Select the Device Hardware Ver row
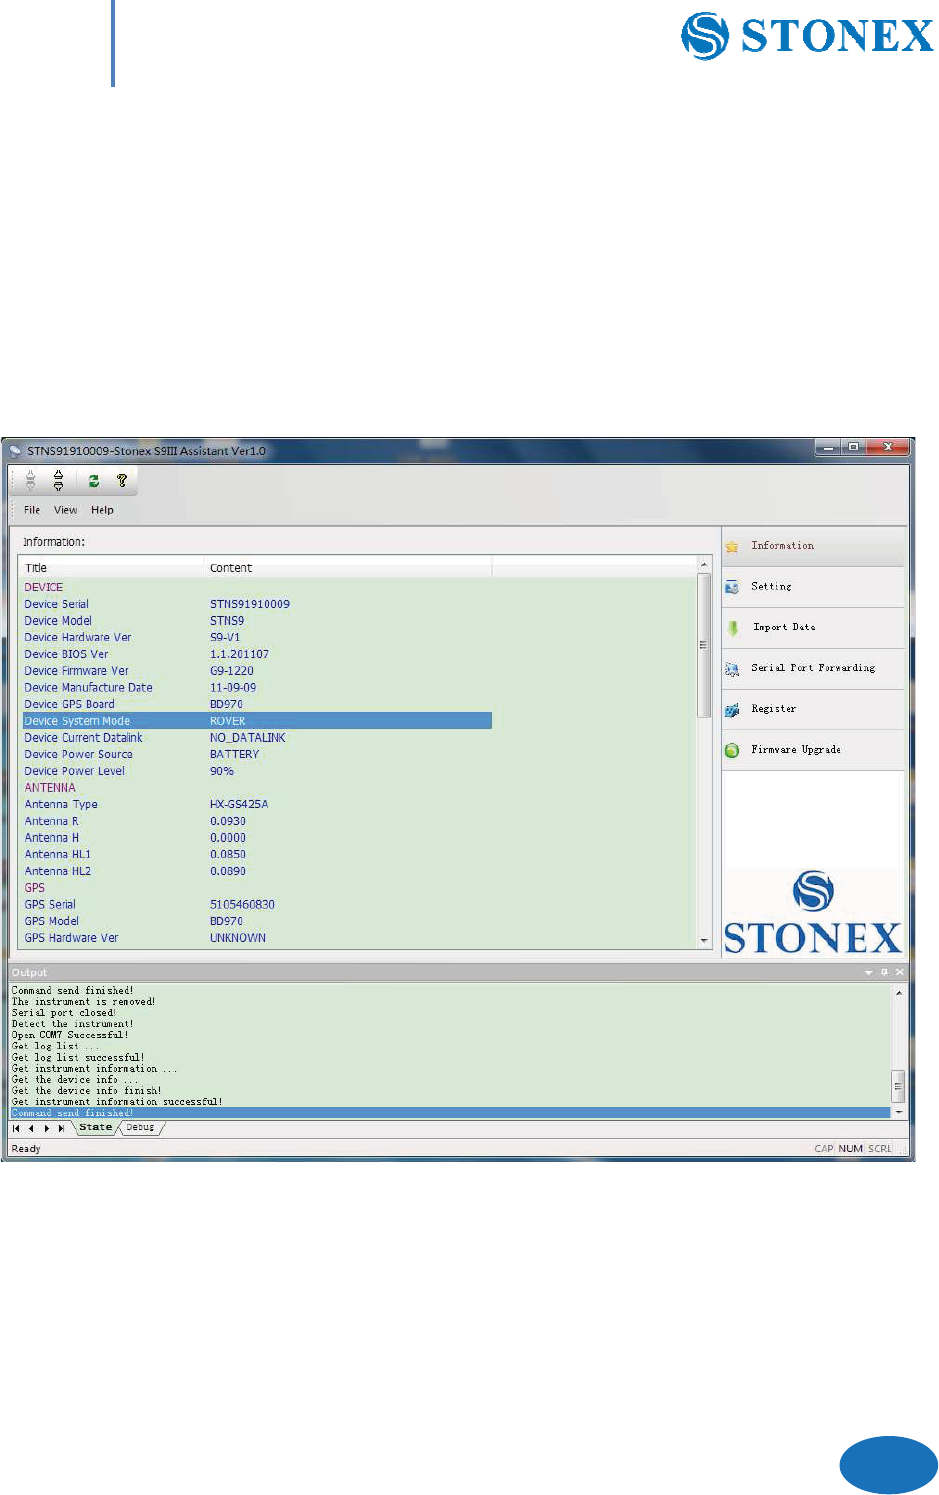Image resolution: width=939 pixels, height=1495 pixels. point(256,638)
